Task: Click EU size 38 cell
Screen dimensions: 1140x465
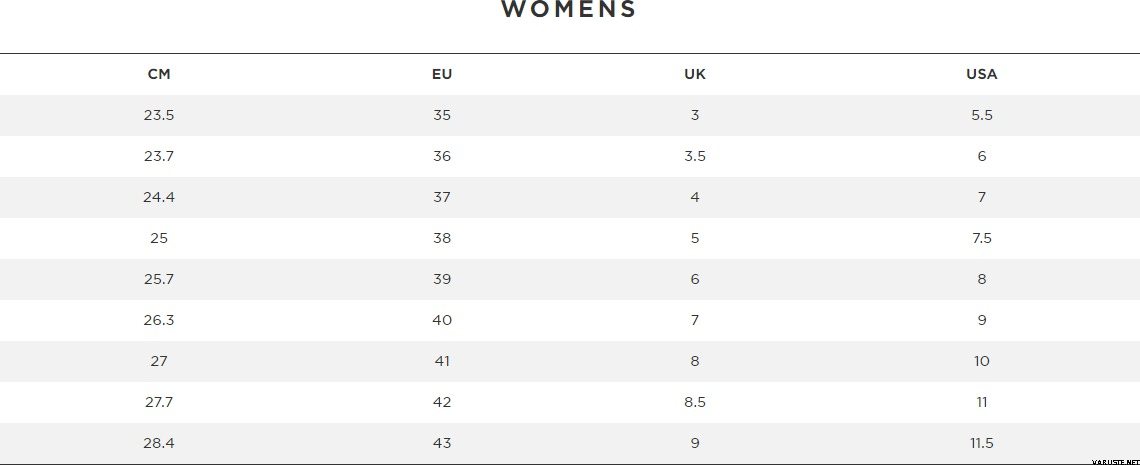Action: [x=441, y=238]
